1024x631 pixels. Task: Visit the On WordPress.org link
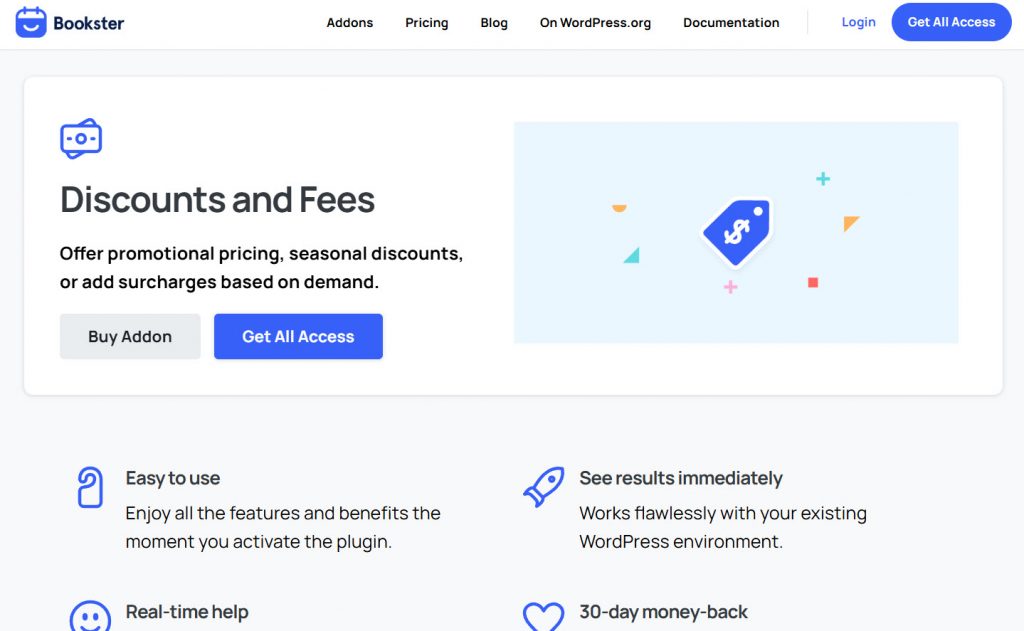coord(595,23)
